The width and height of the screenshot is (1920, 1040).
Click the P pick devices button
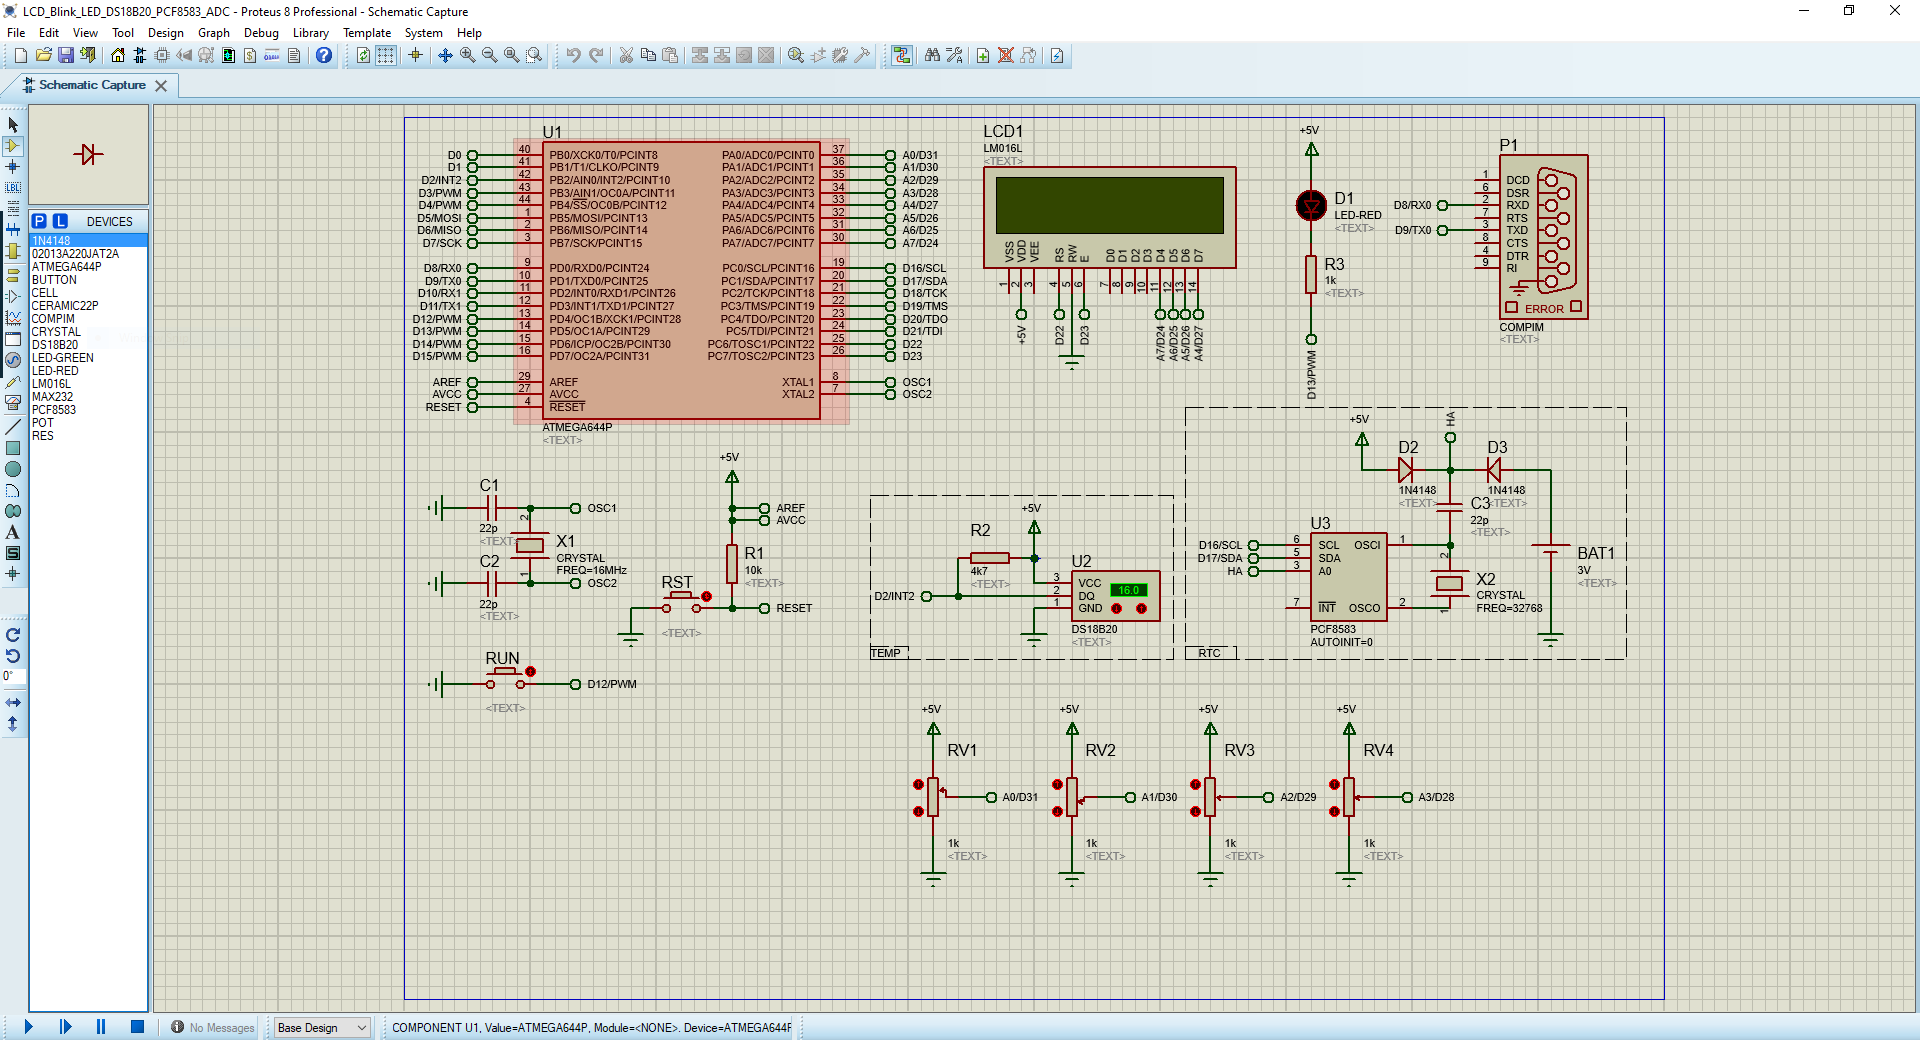(39, 221)
